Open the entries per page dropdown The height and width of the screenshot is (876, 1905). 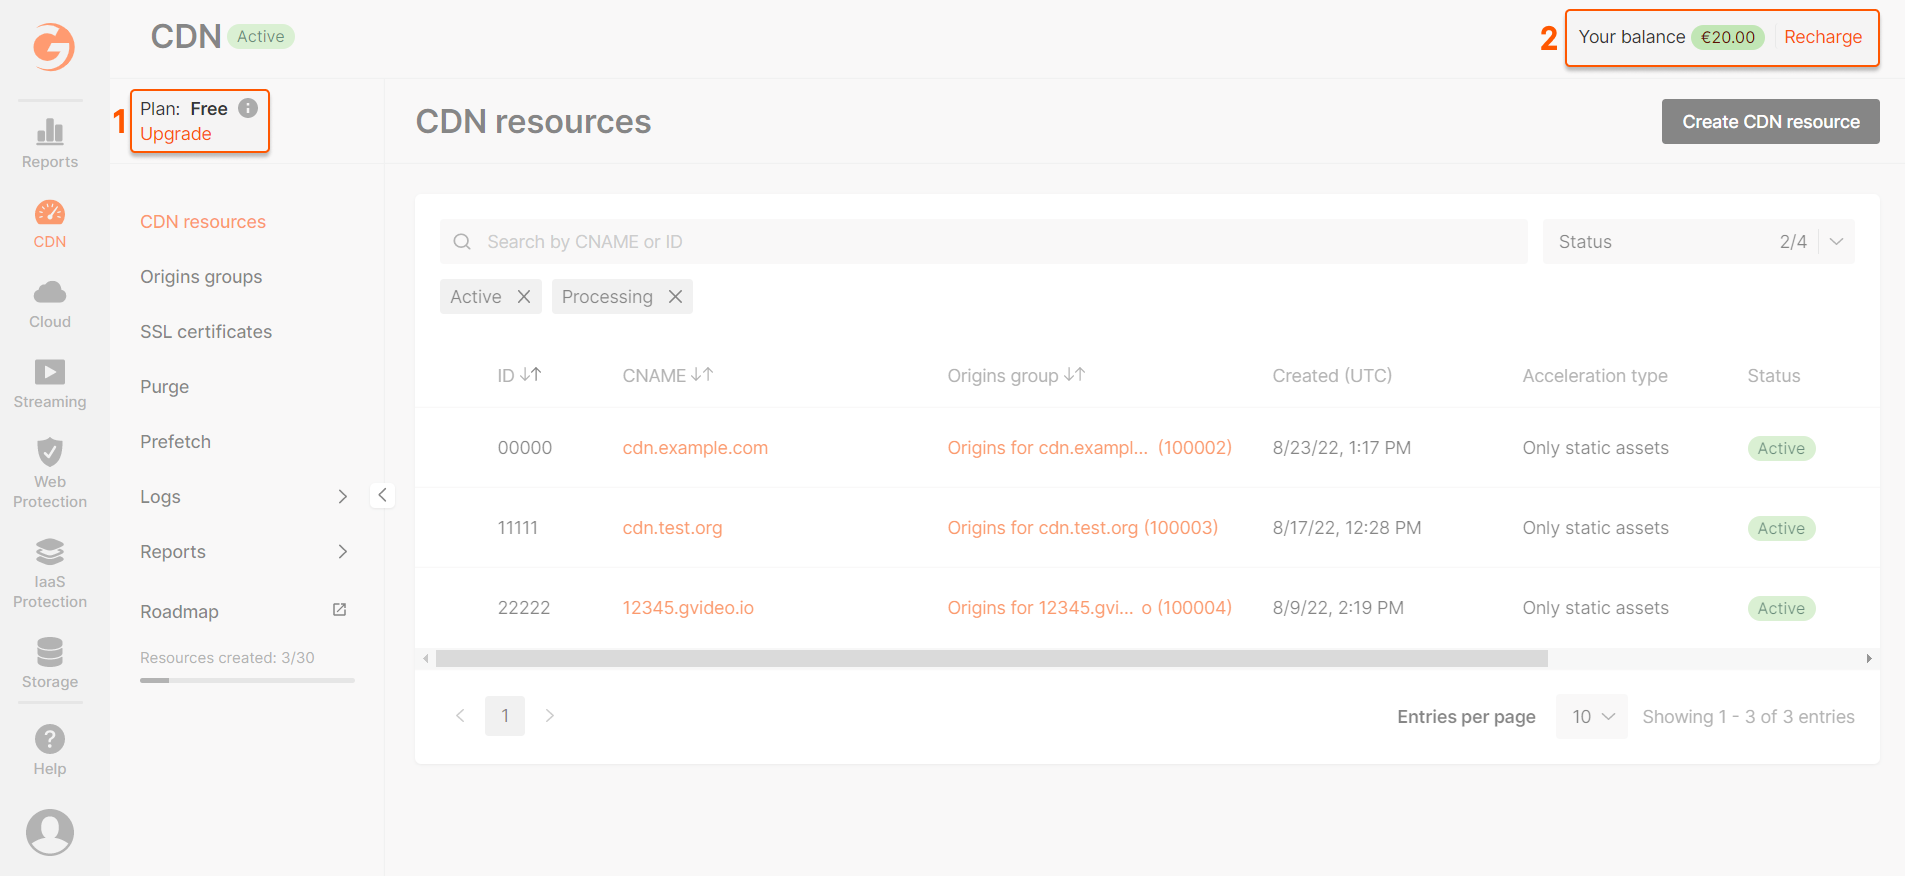pos(1591,717)
